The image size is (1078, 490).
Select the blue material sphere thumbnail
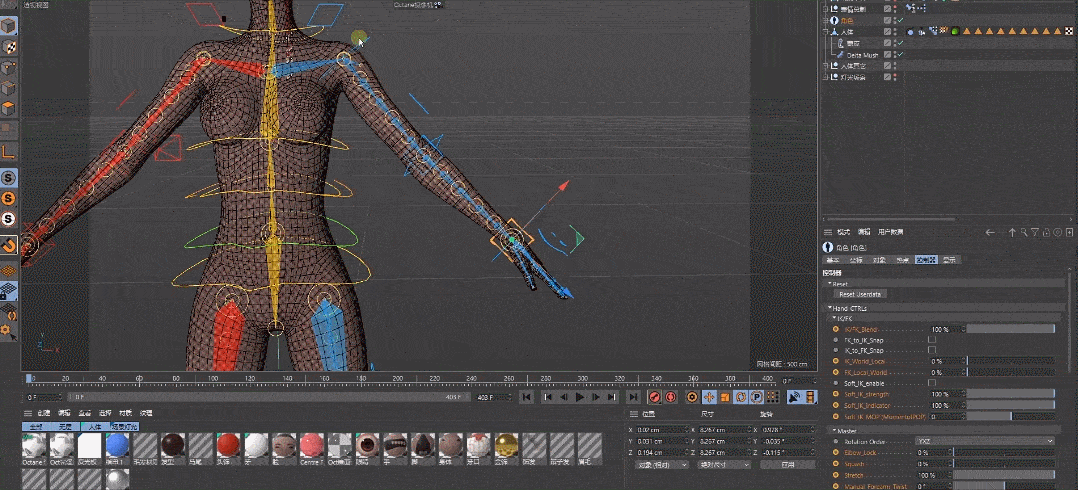pos(116,446)
